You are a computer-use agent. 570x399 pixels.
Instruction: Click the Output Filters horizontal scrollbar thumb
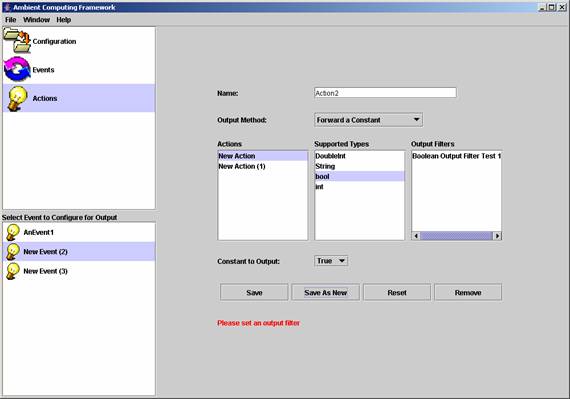(456, 236)
